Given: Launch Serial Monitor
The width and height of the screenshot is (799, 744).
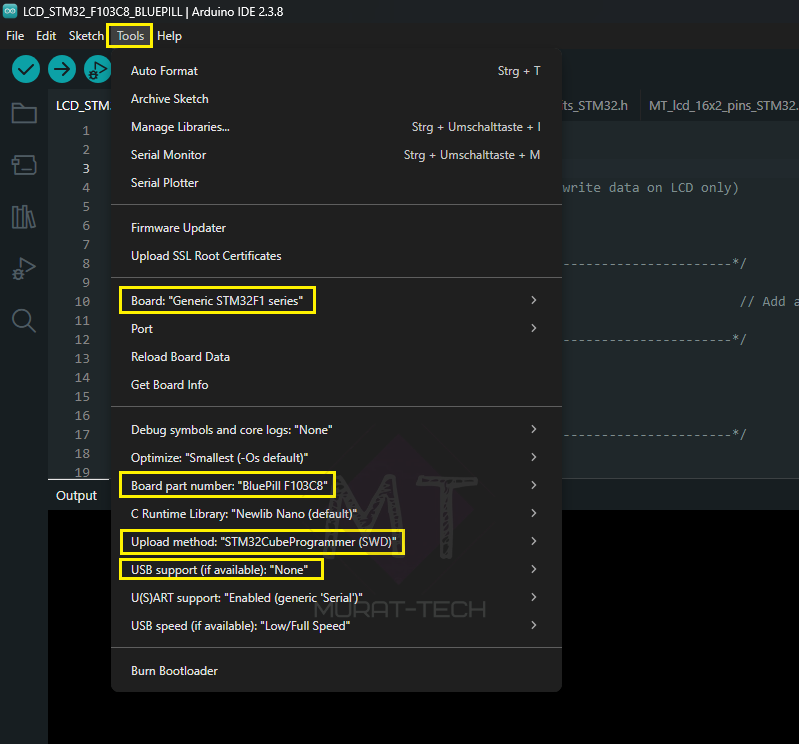Looking at the screenshot, I should point(336,155).
